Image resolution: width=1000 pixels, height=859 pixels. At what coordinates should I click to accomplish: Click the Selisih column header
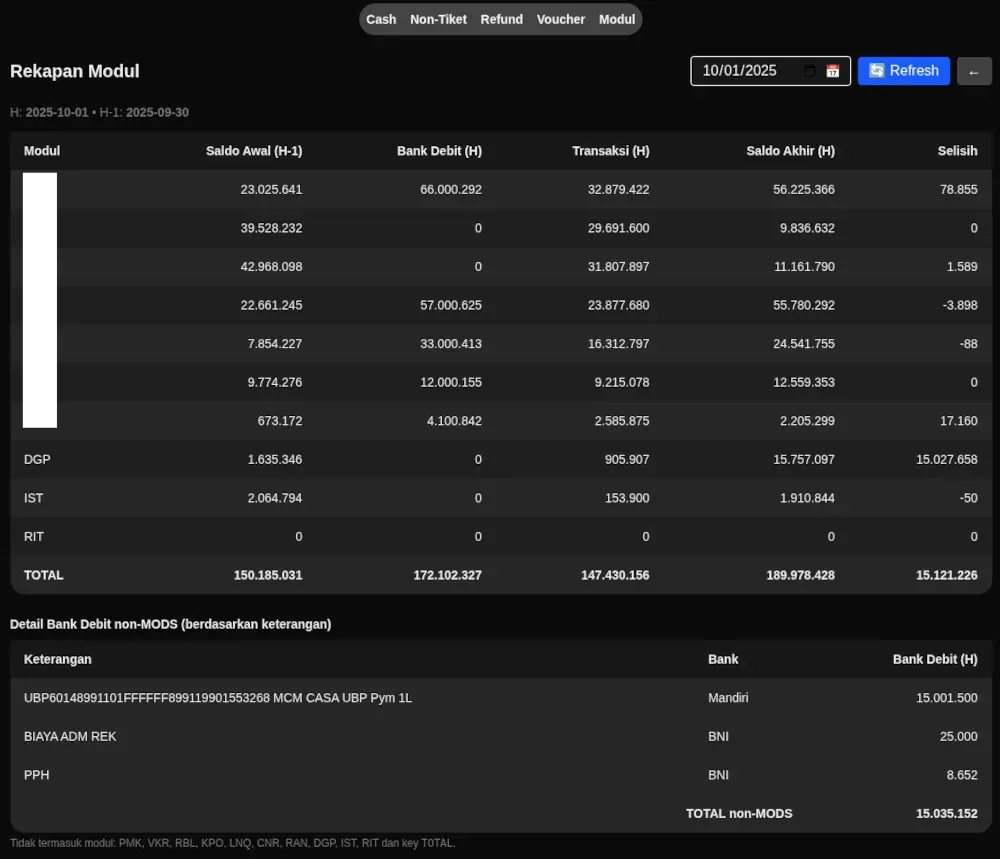pyautogui.click(x=957, y=151)
